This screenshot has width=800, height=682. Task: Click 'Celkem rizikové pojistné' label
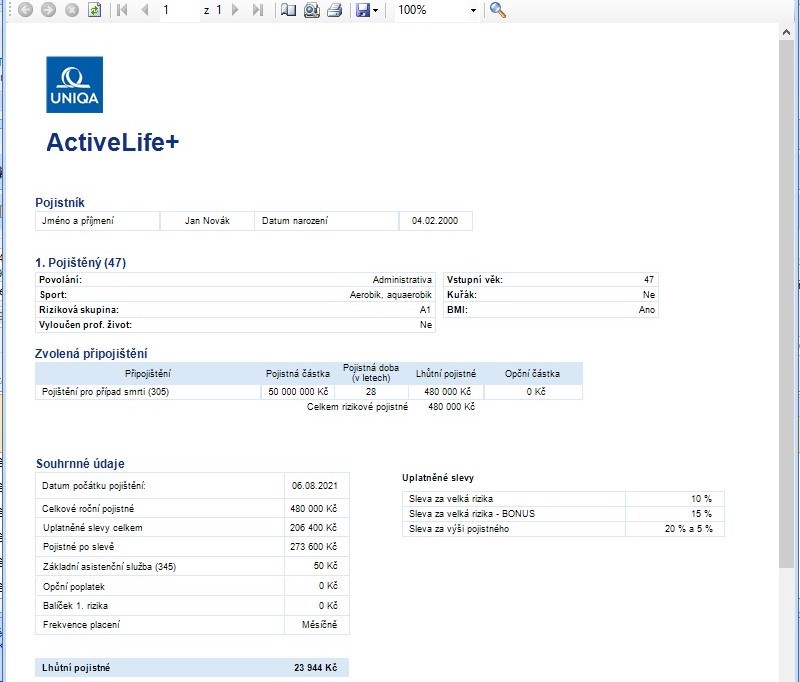pos(357,407)
